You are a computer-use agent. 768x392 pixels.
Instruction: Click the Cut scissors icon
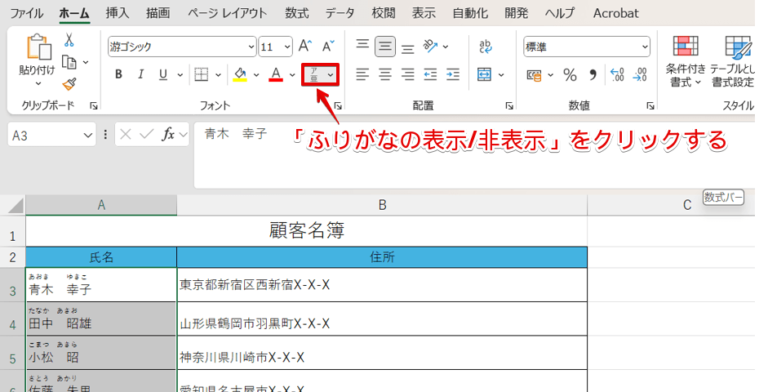pos(69,40)
